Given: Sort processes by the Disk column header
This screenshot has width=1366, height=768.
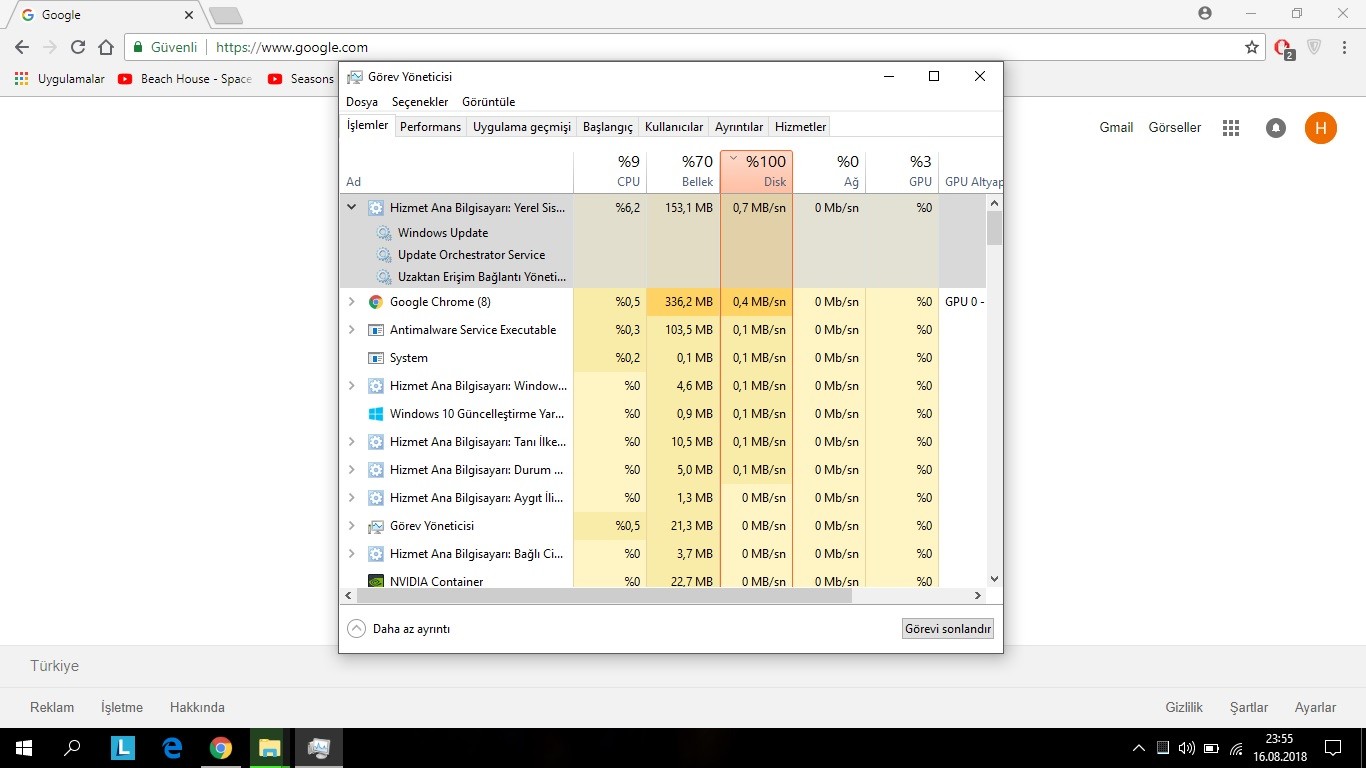Looking at the screenshot, I should pyautogui.click(x=756, y=171).
